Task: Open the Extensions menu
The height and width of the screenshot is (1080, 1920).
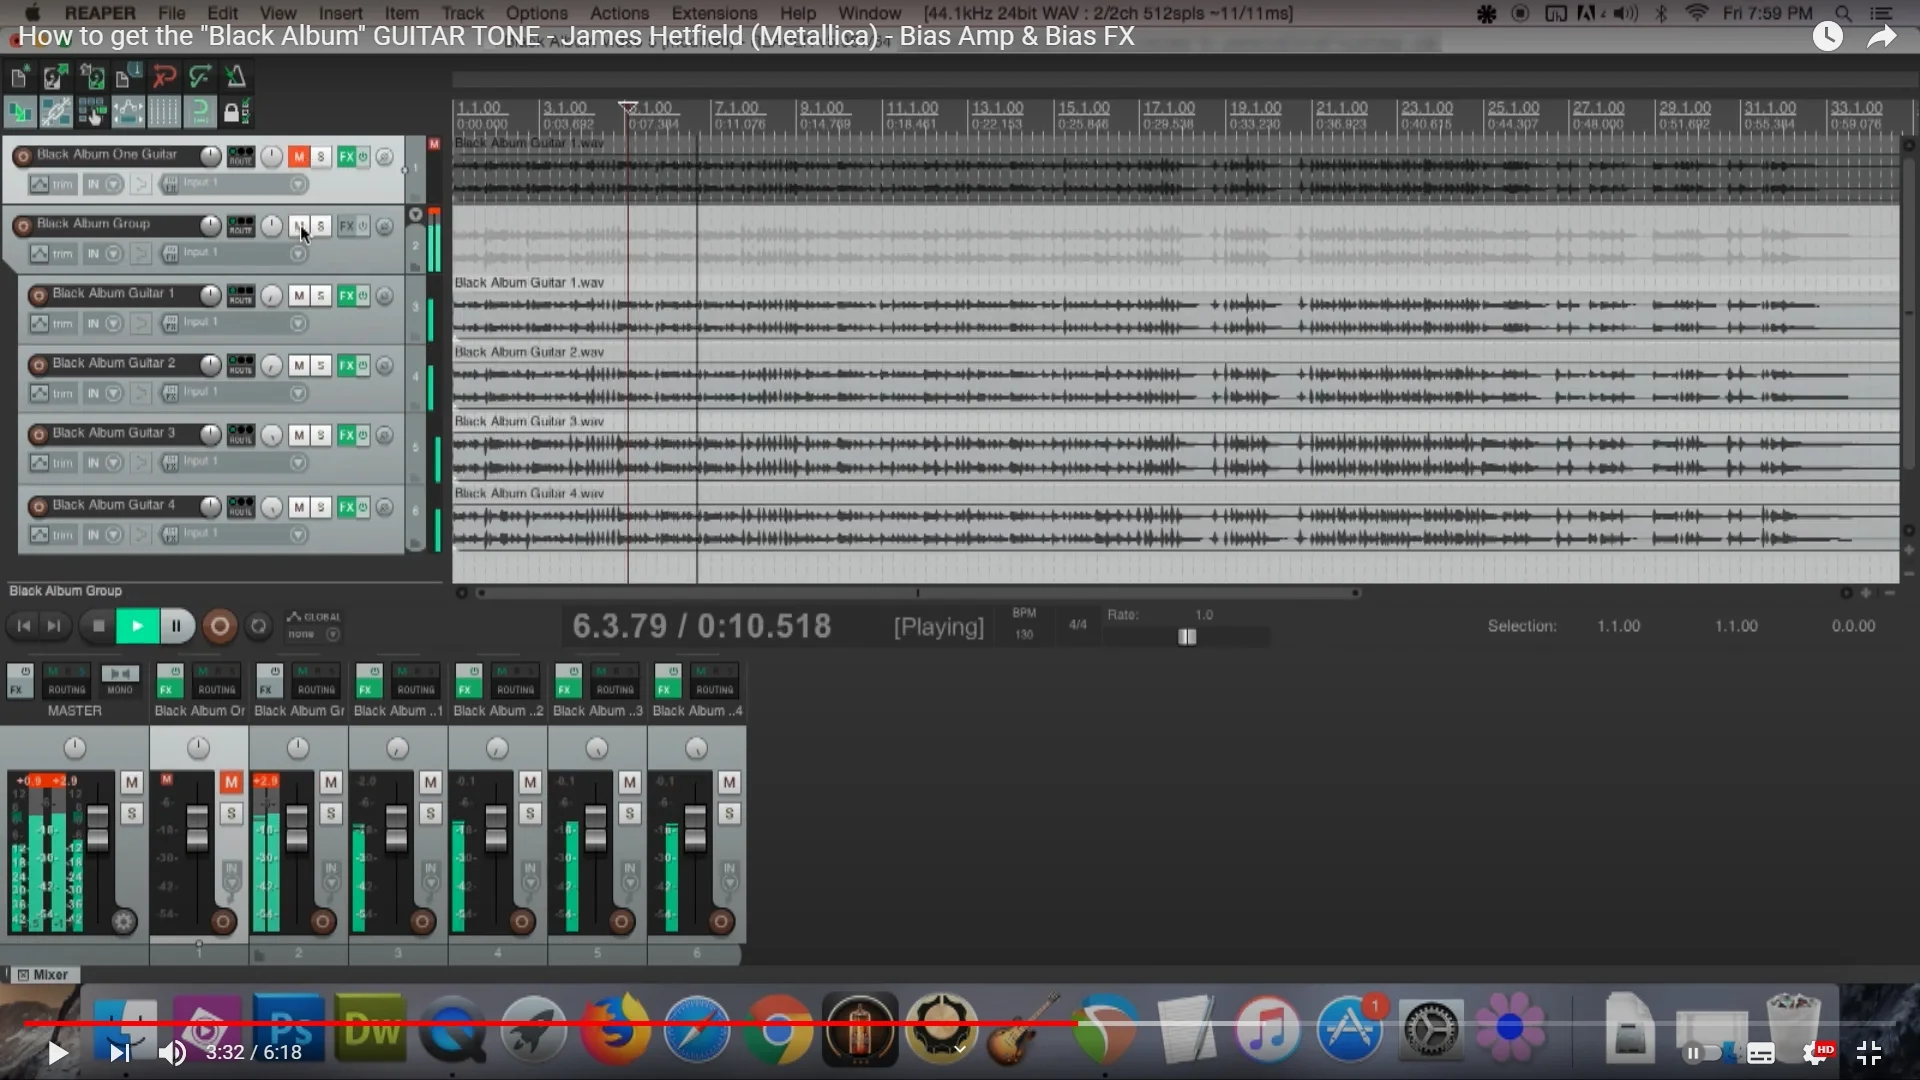Action: (x=714, y=13)
